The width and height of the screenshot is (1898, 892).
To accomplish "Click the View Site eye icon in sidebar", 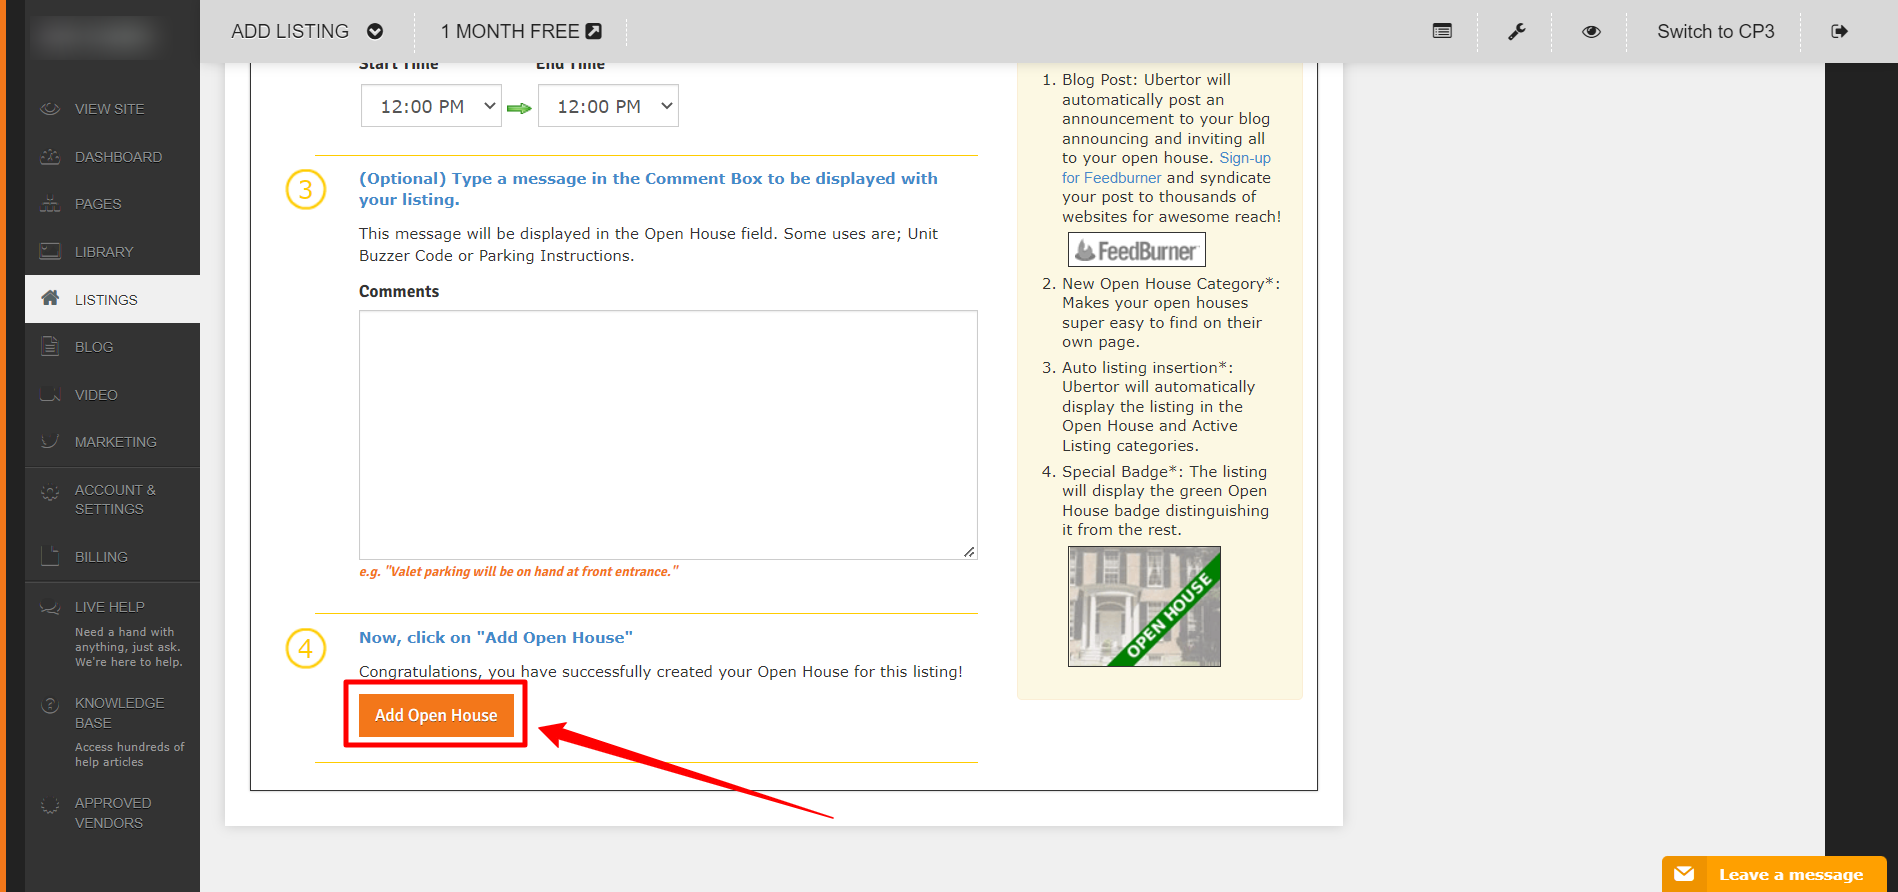I will [x=50, y=108].
